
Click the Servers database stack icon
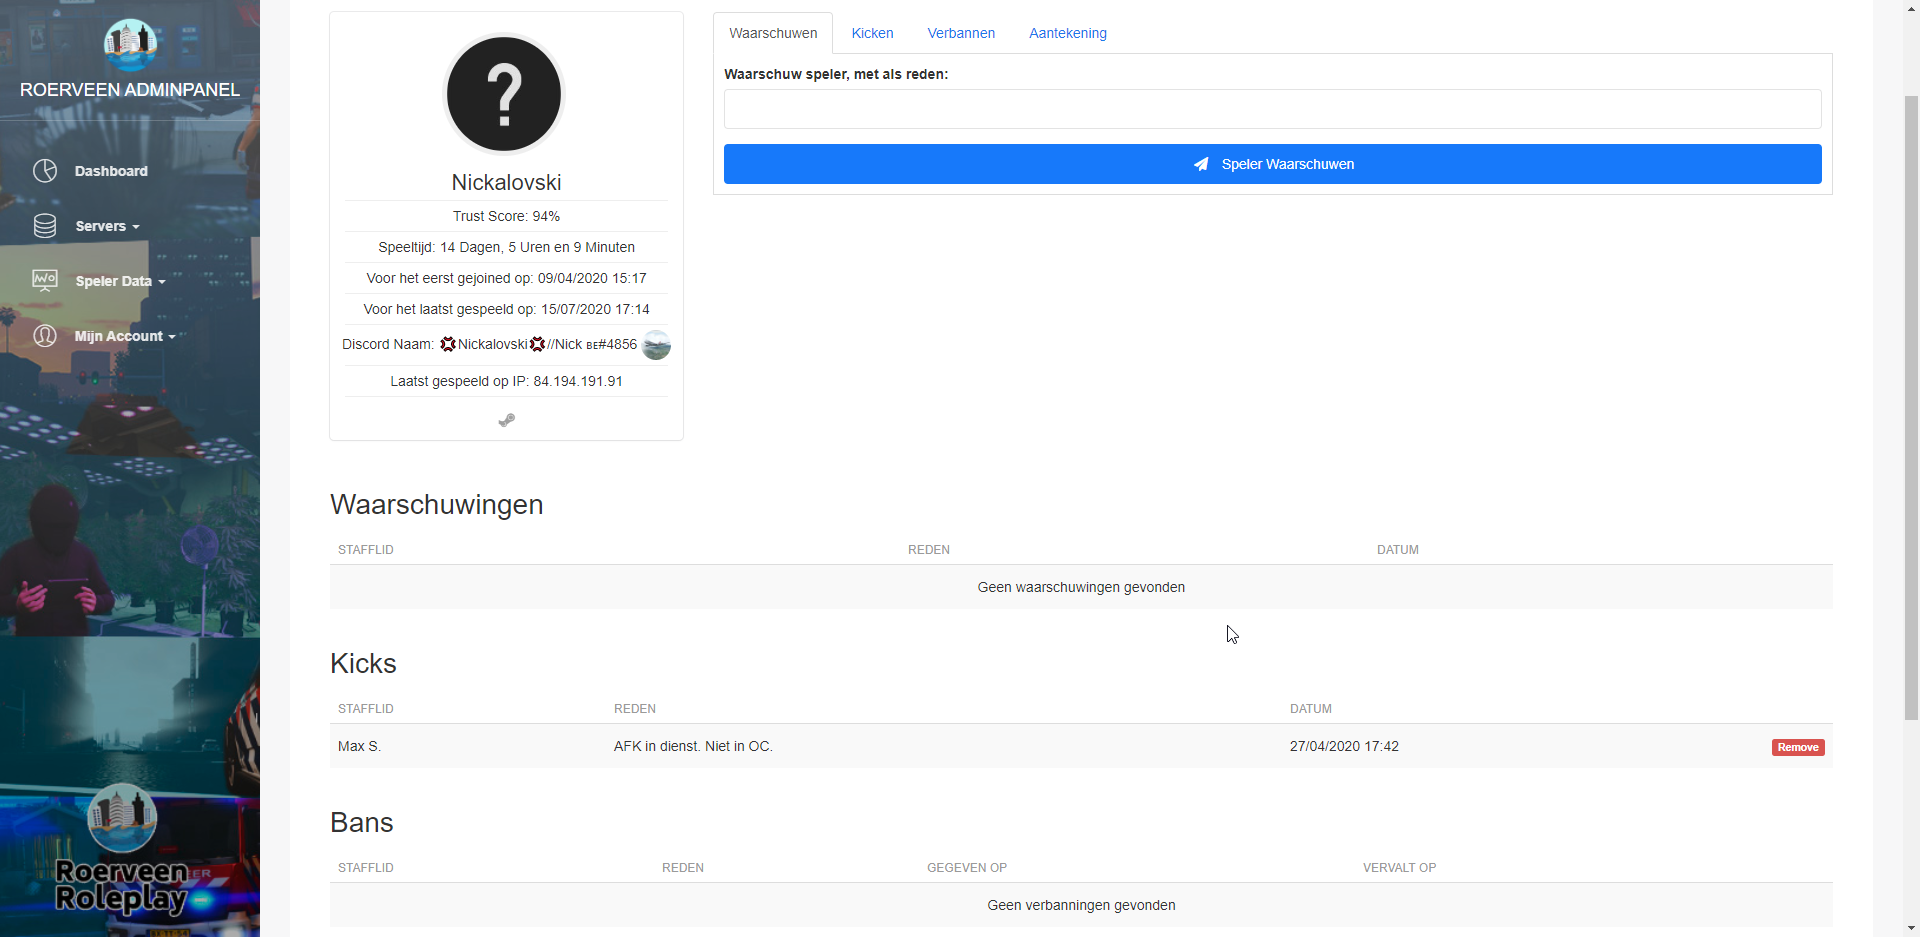point(45,226)
